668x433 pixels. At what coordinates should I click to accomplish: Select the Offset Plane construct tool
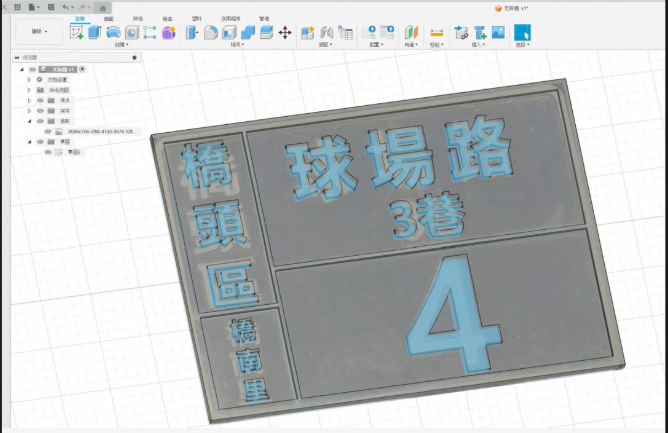[411, 32]
